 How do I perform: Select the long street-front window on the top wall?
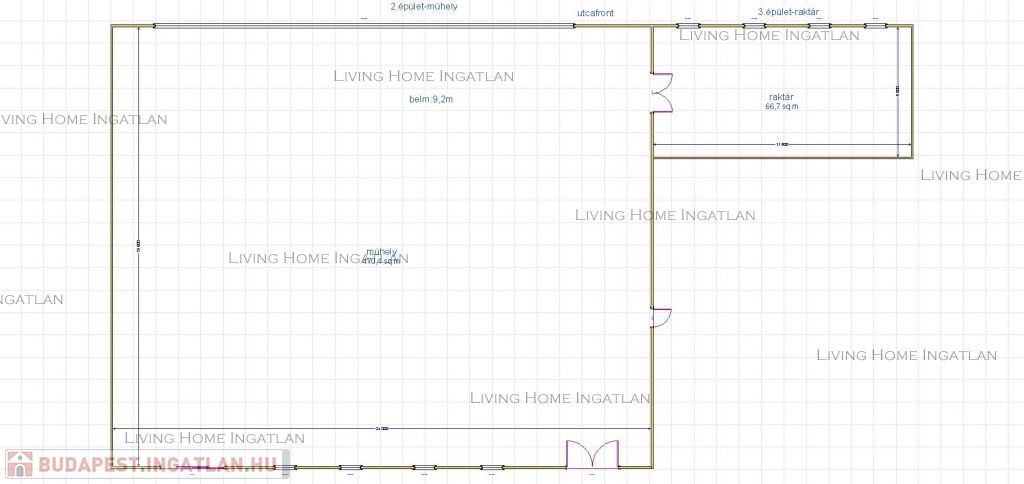coord(365,25)
